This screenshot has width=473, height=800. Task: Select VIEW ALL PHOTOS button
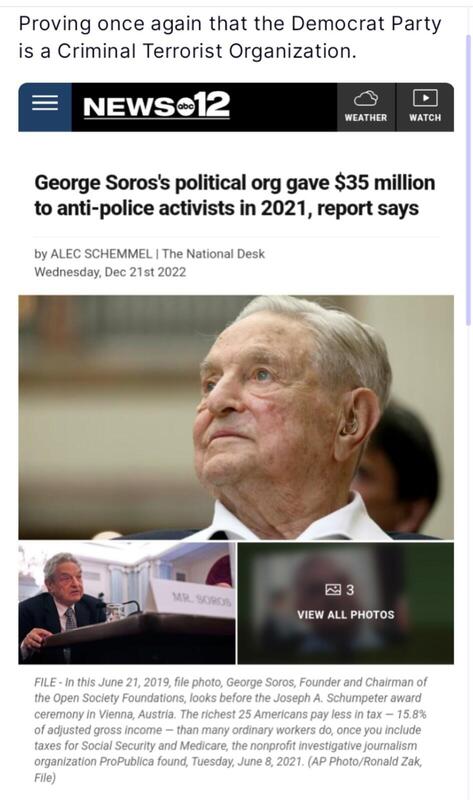coord(345,615)
